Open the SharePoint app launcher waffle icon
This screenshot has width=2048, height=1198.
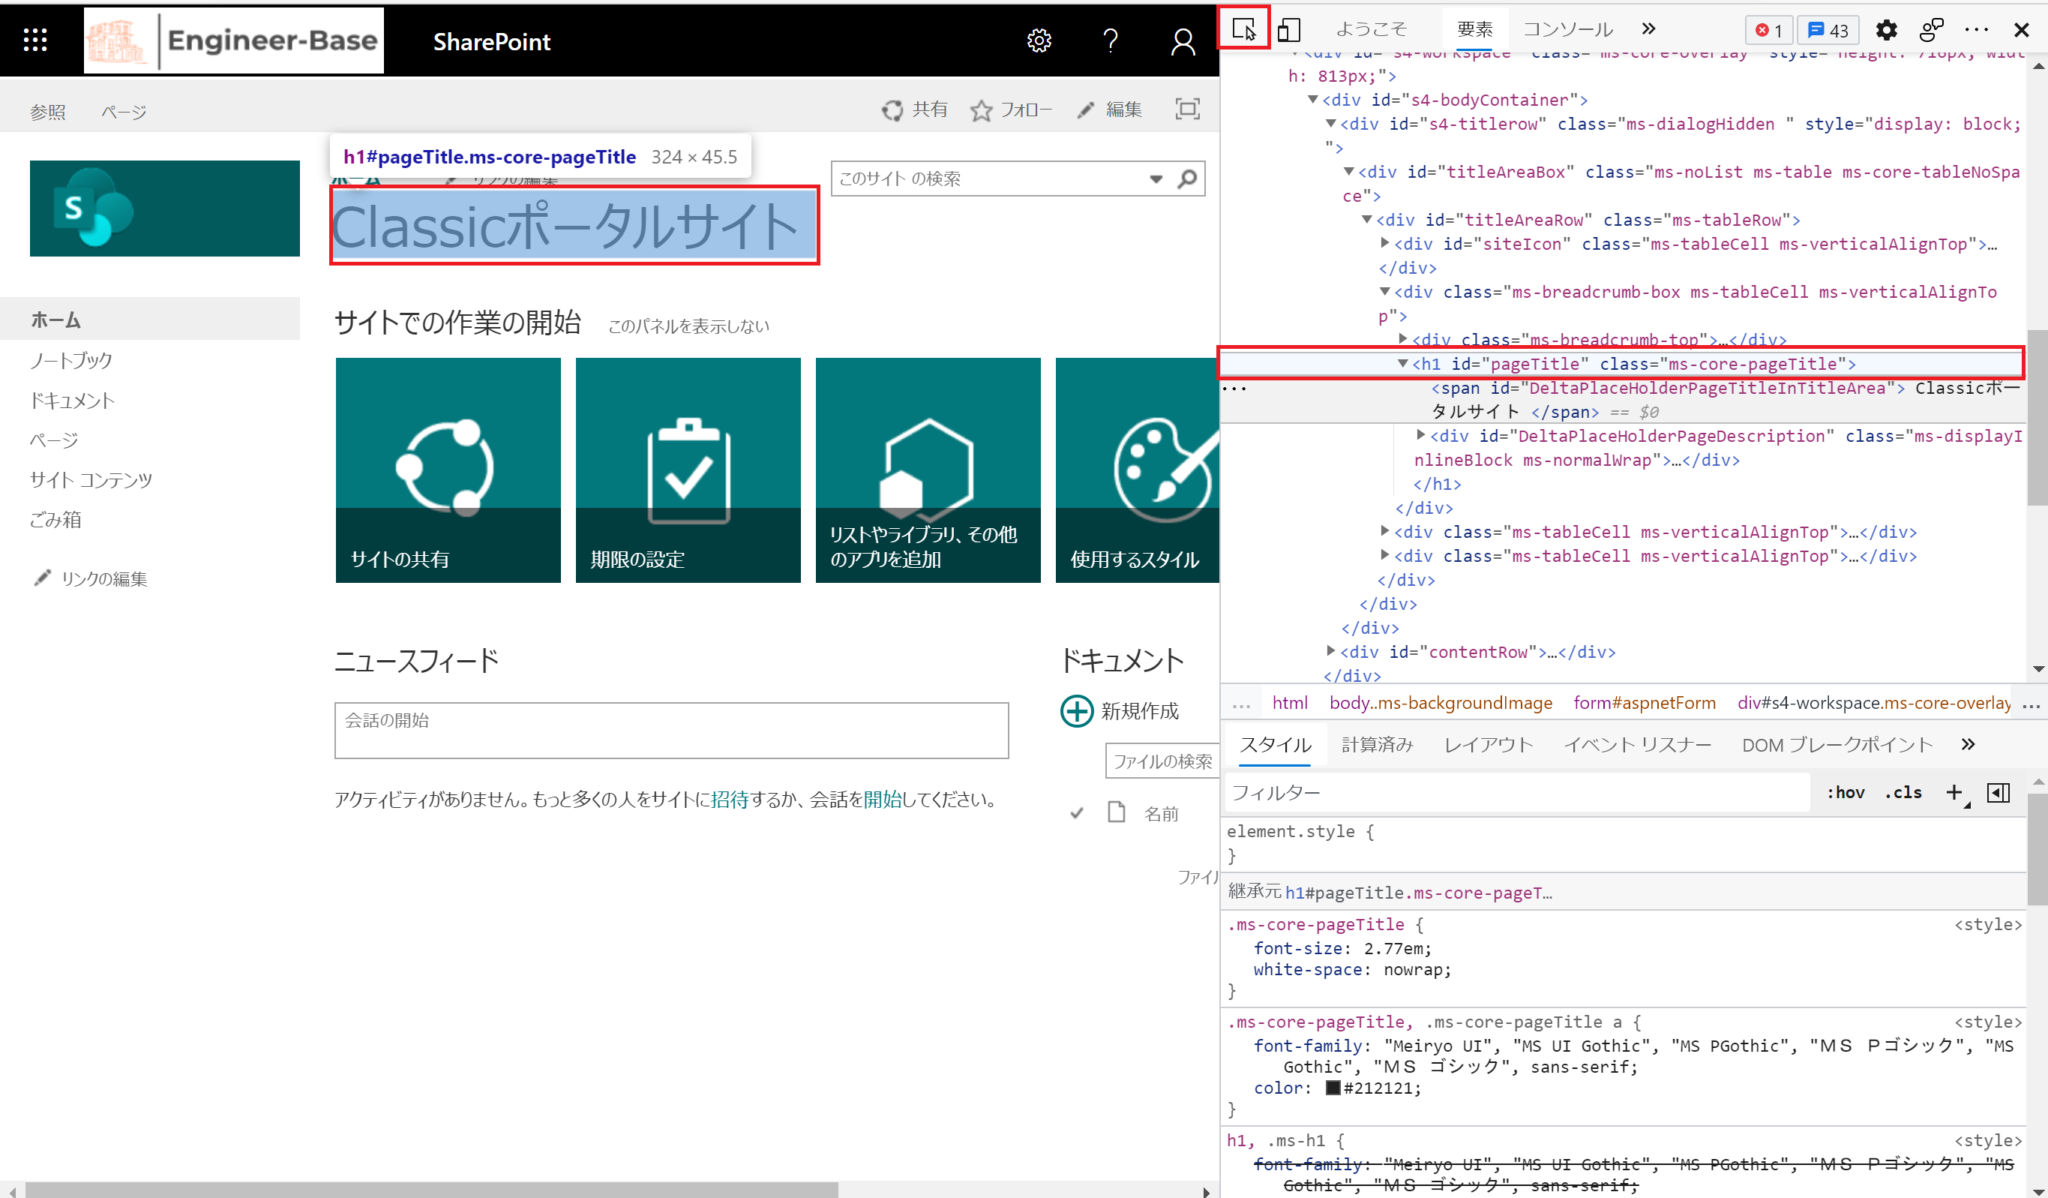34,40
